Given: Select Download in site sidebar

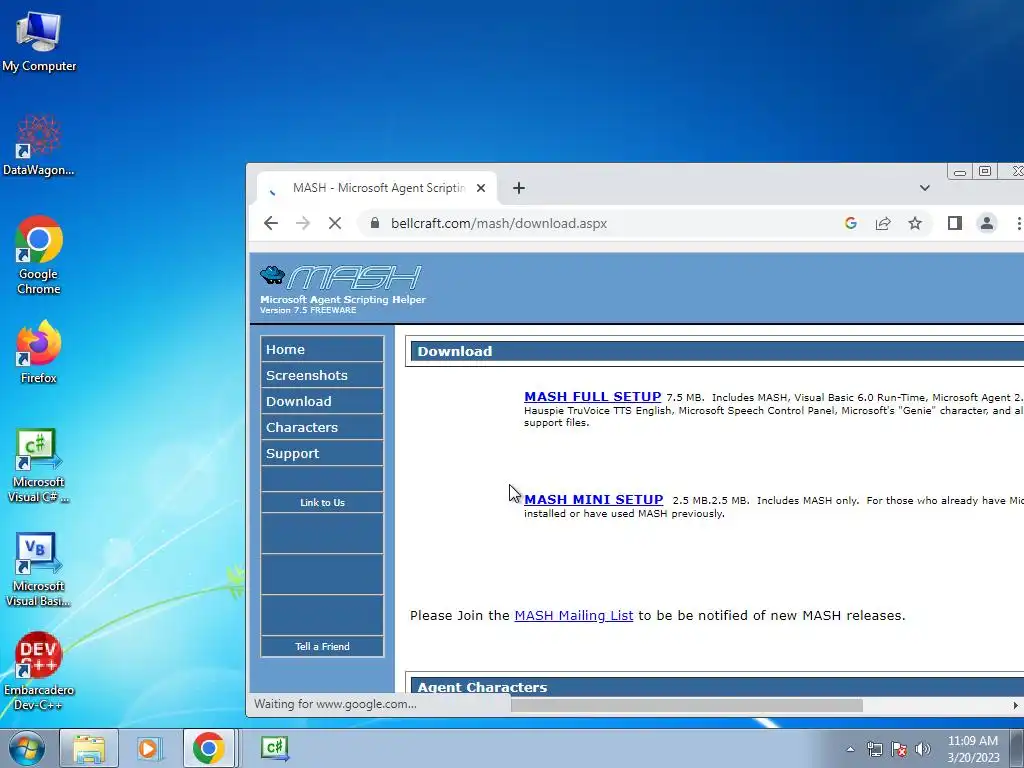Looking at the screenshot, I should pyautogui.click(x=322, y=401).
